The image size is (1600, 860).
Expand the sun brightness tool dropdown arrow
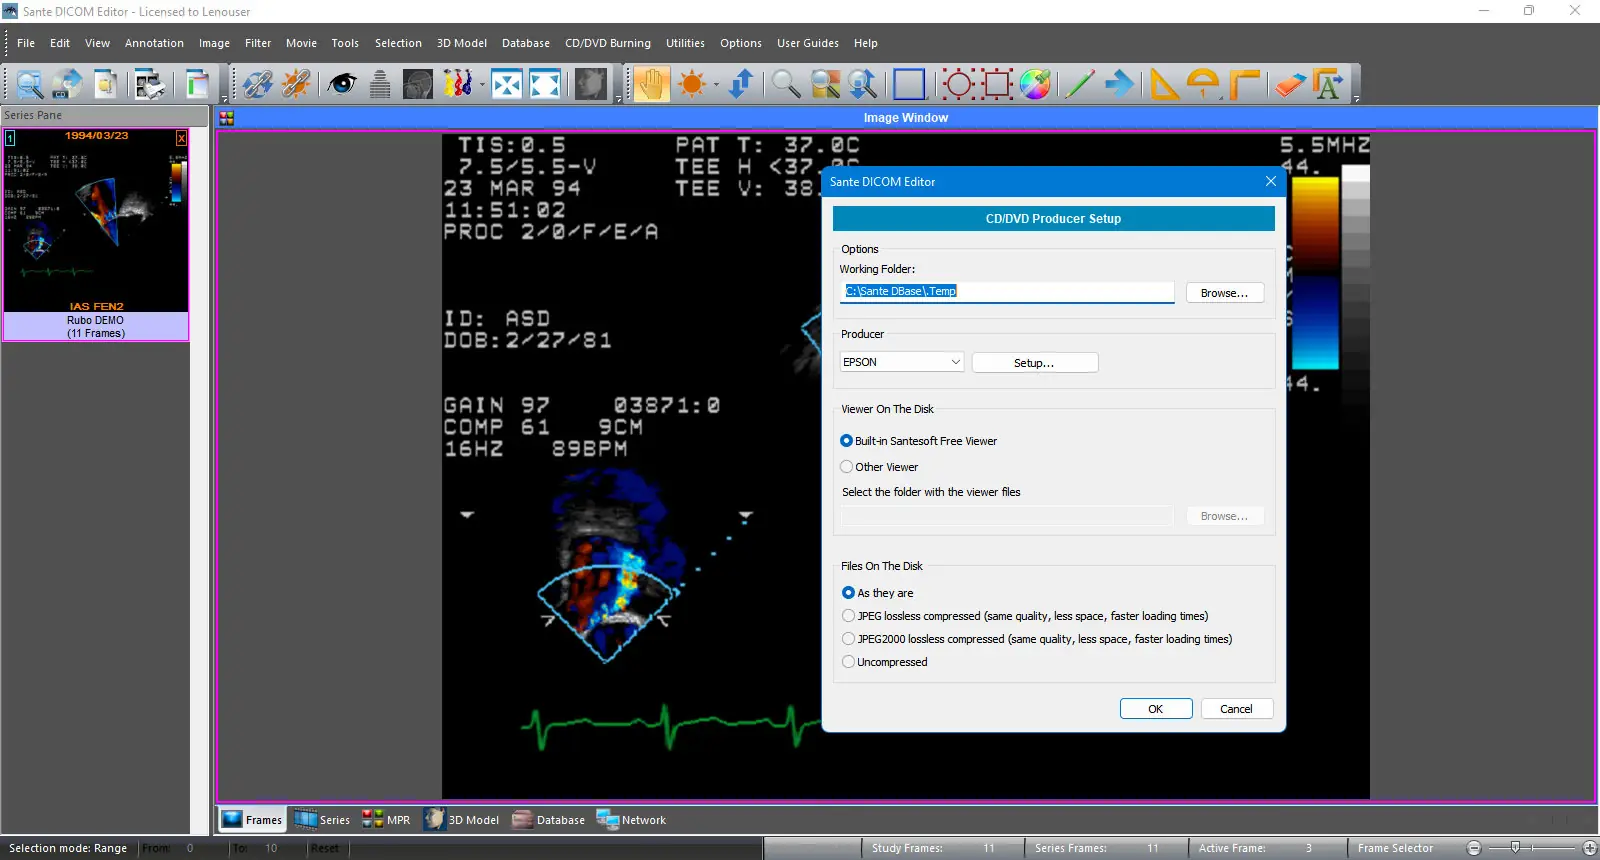pyautogui.click(x=716, y=85)
